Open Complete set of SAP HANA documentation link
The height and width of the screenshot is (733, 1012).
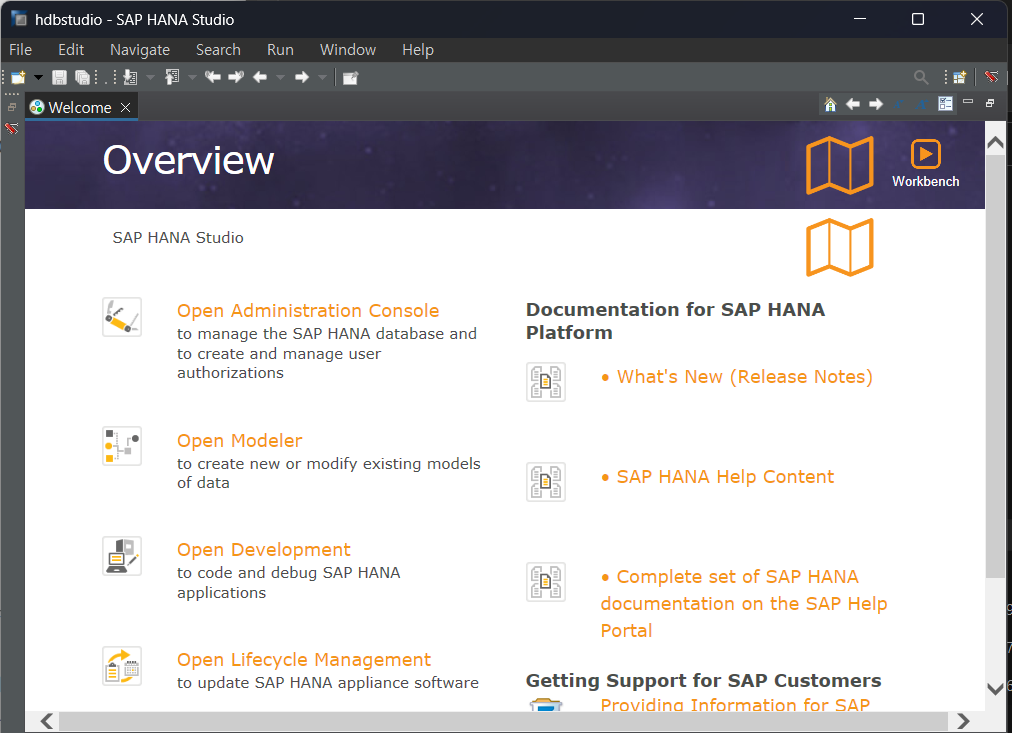(744, 603)
